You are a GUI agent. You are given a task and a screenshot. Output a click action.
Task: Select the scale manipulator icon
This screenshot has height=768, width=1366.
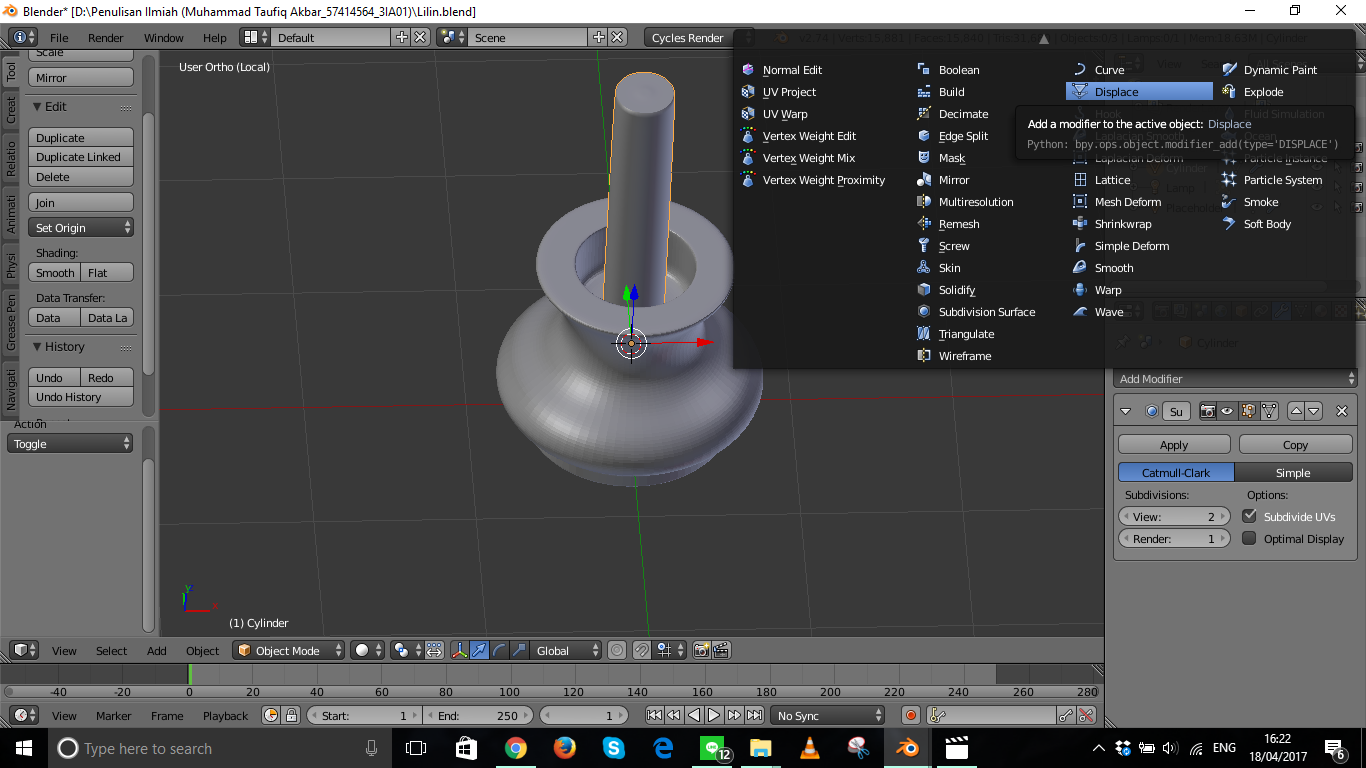[x=519, y=650]
